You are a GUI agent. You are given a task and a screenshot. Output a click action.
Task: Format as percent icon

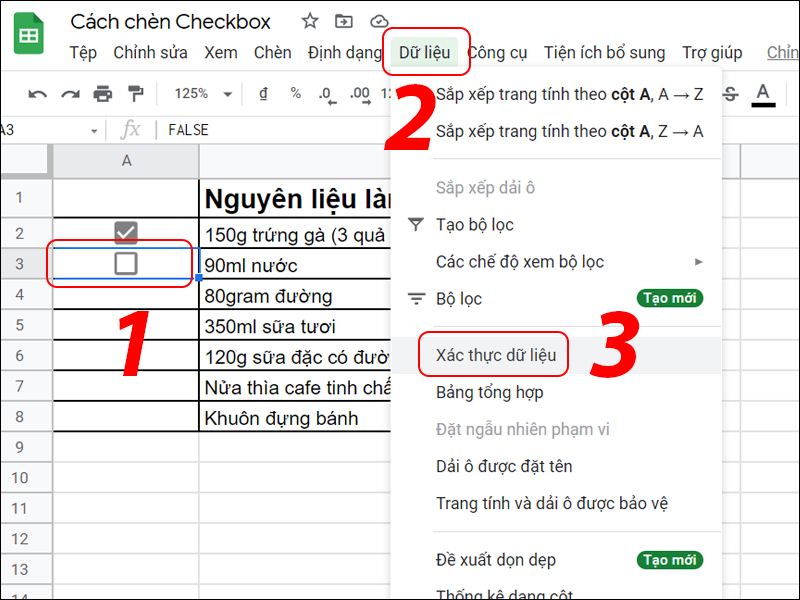tap(295, 93)
